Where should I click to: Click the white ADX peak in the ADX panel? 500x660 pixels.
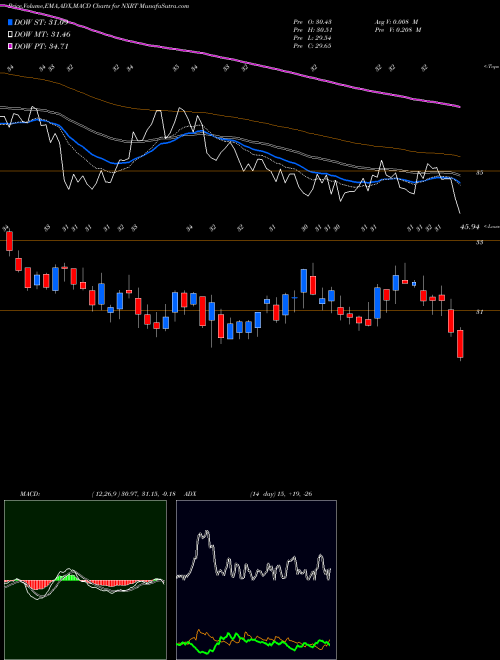click(206, 534)
